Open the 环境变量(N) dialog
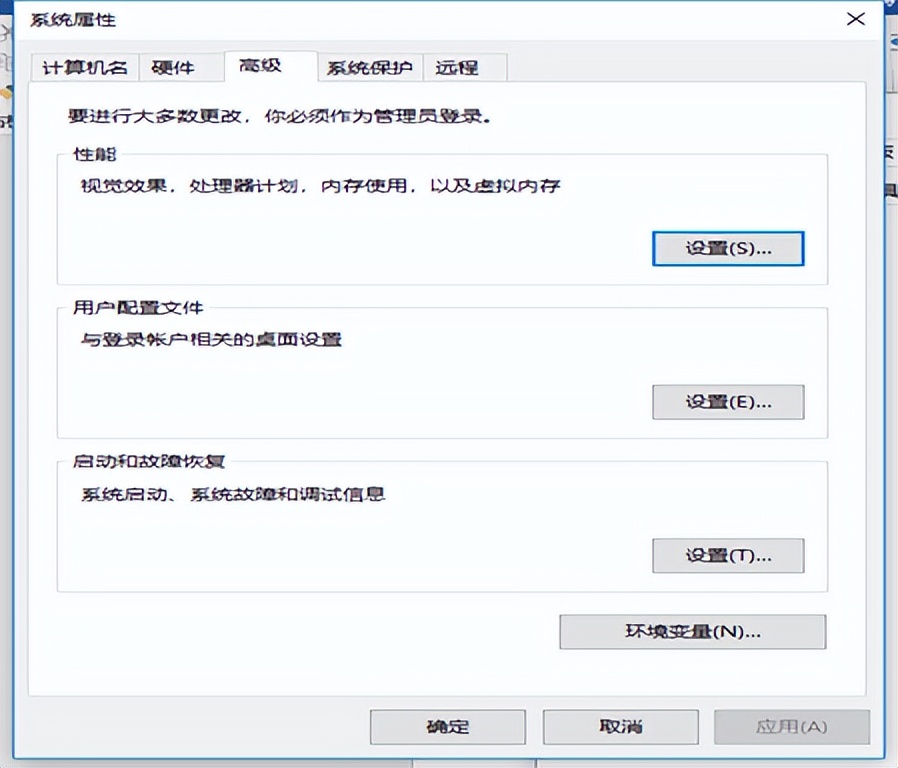 (x=693, y=632)
